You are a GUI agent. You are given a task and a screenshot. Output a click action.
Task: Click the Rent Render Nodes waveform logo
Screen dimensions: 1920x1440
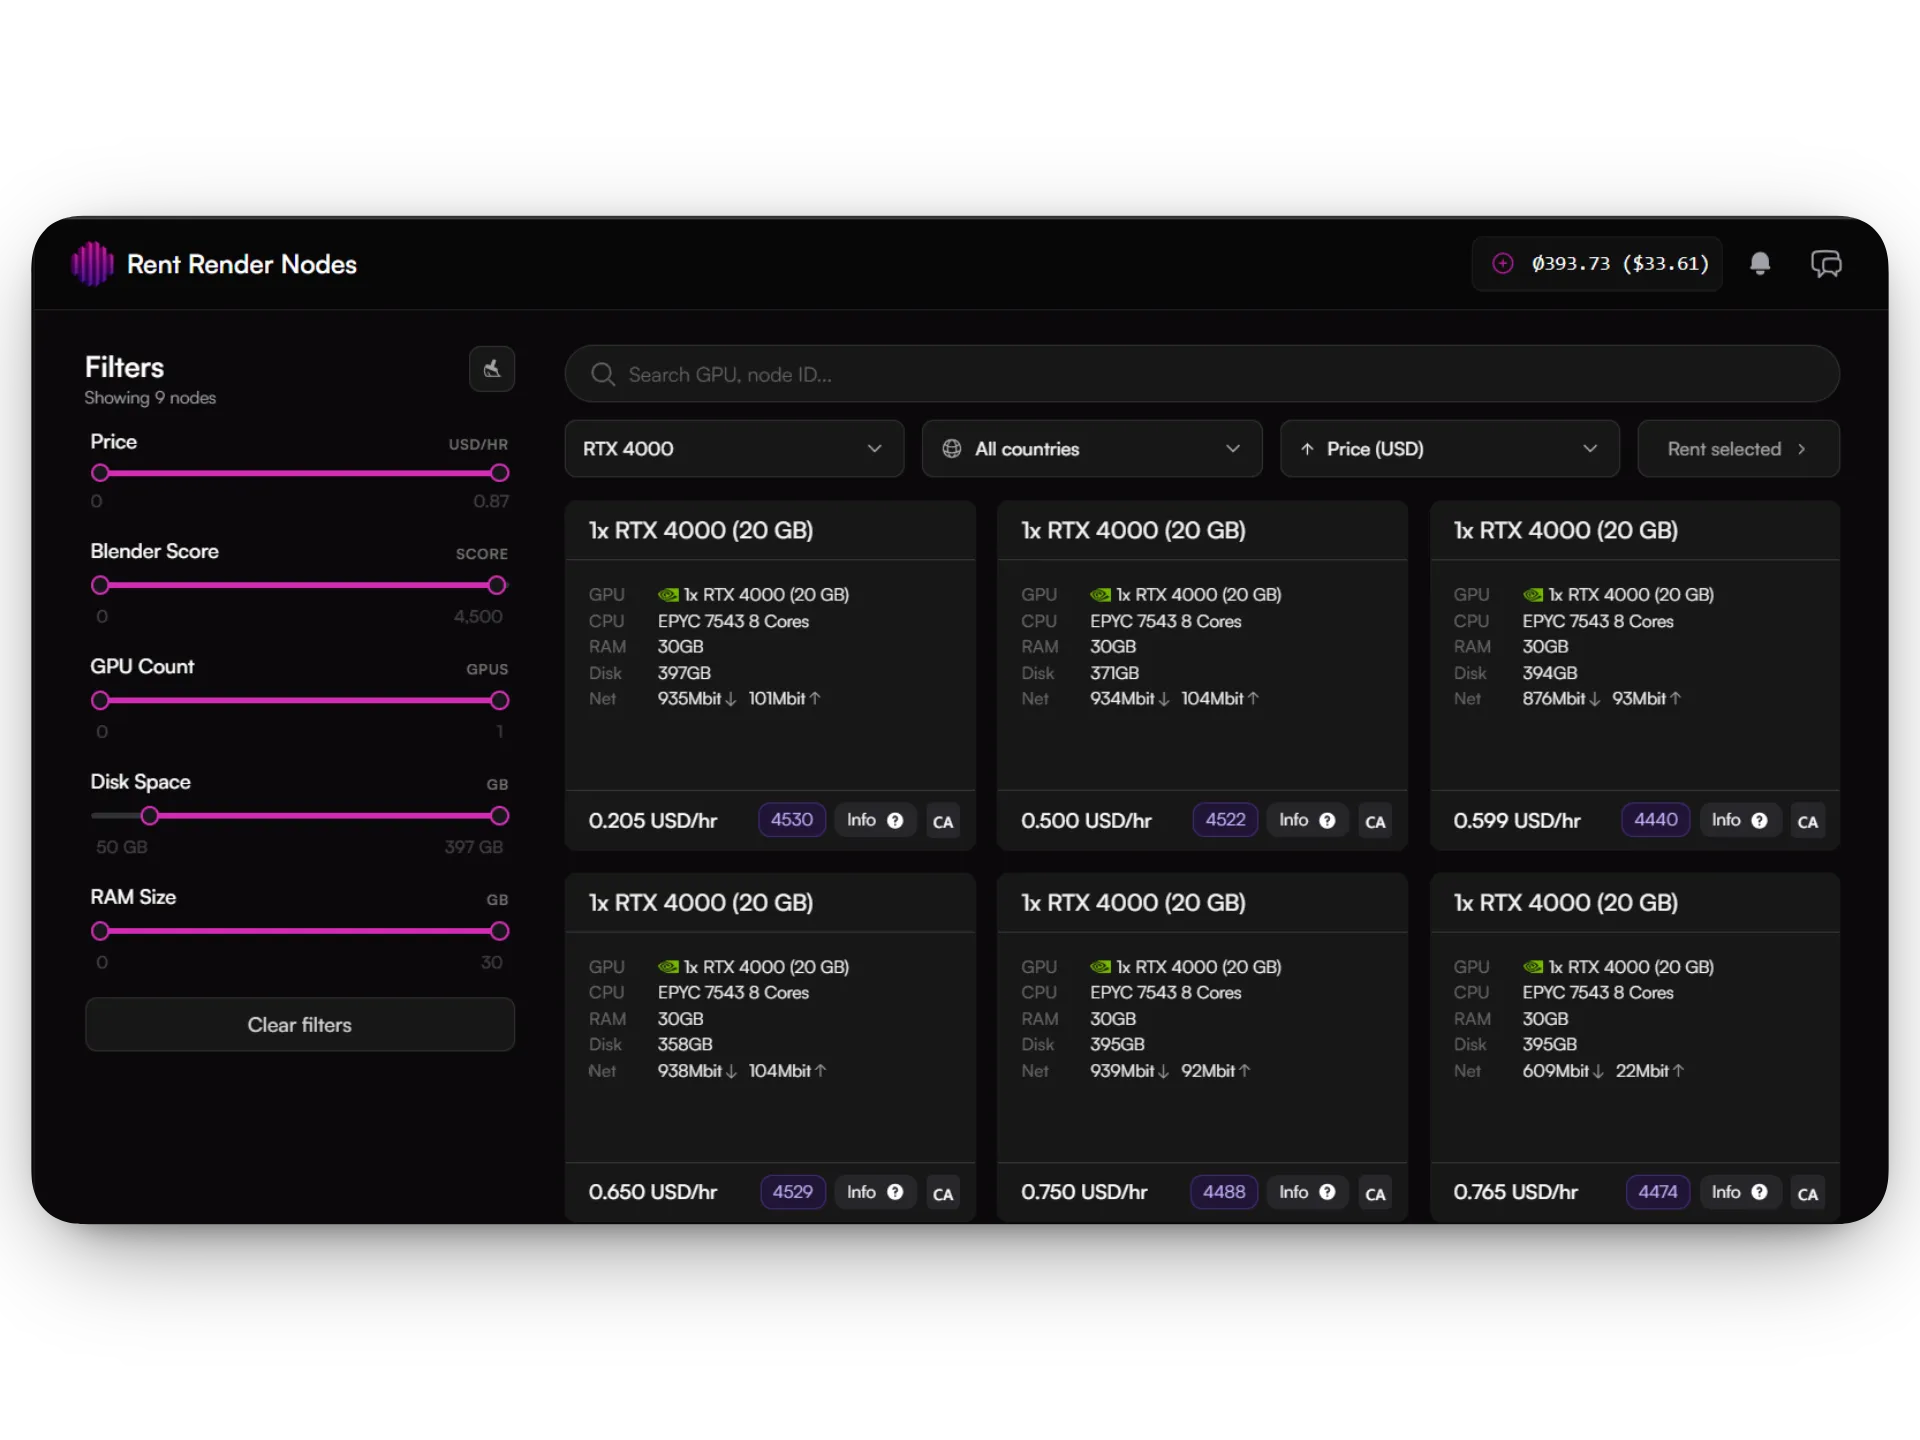[x=92, y=264]
